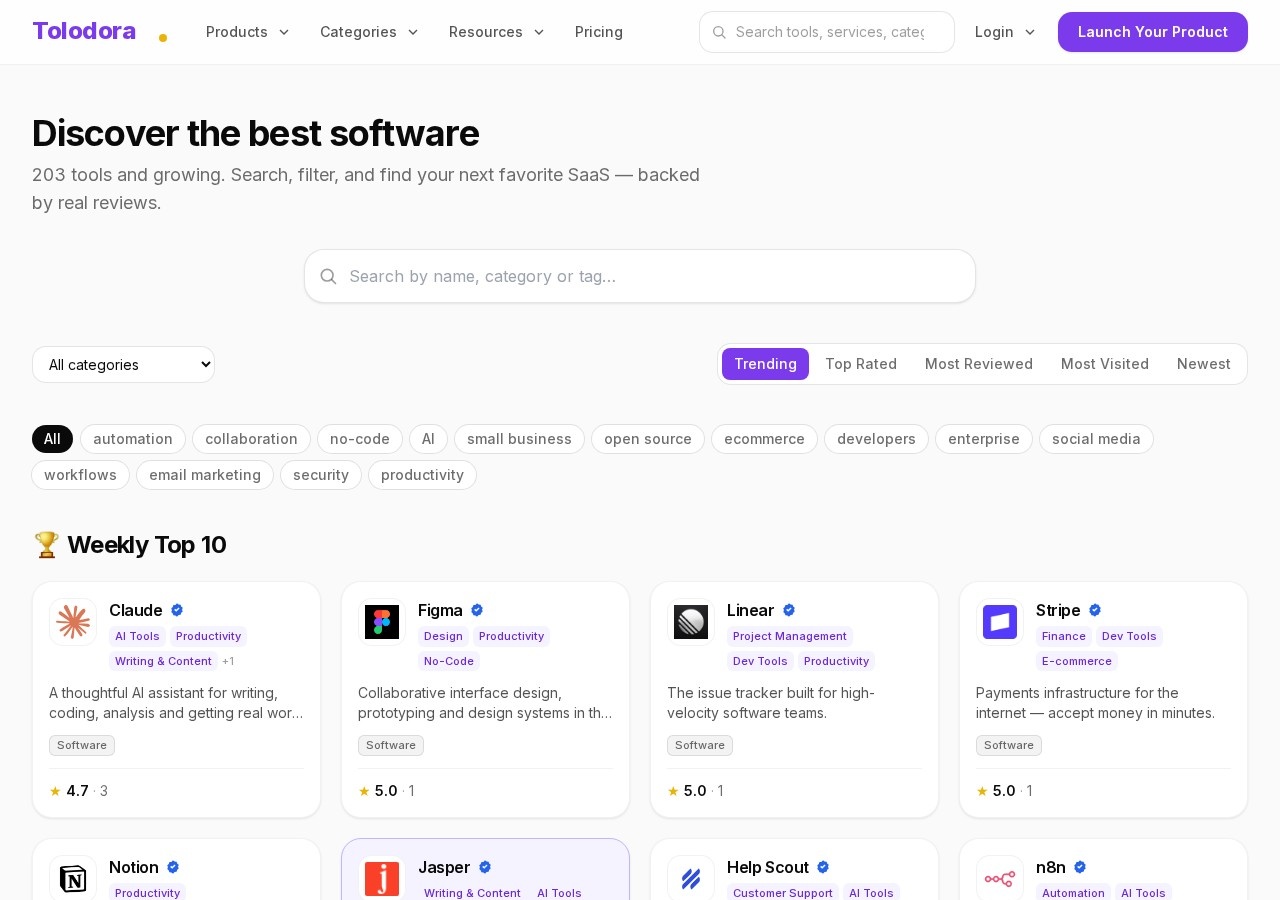Viewport: 1280px width, 900px height.
Task: Click Launch Your Product button
Action: [1153, 32]
